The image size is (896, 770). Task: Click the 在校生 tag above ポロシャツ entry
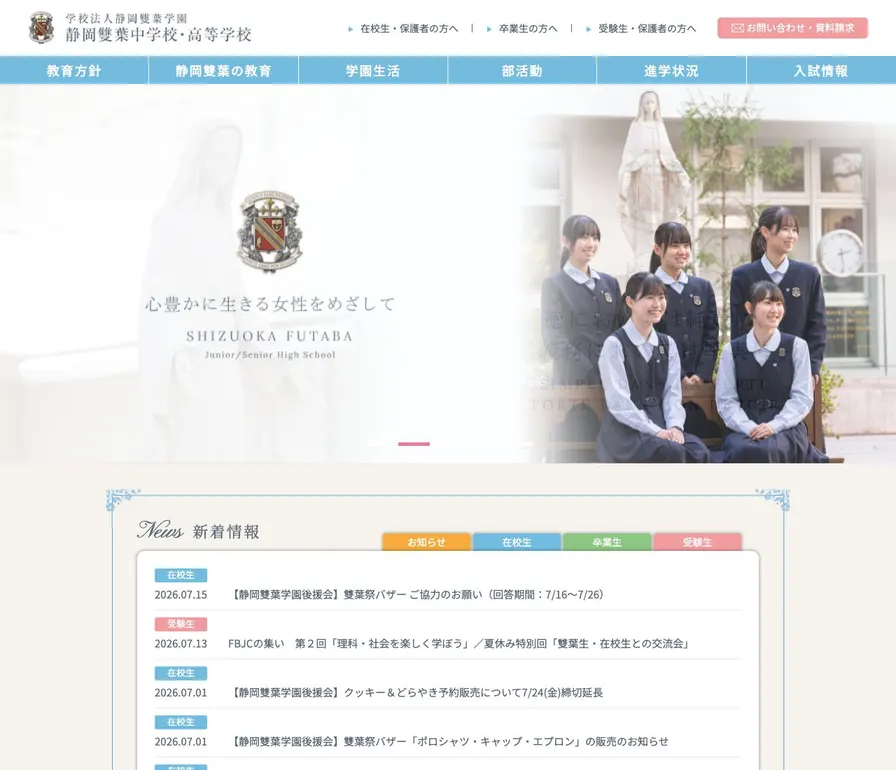(x=181, y=723)
